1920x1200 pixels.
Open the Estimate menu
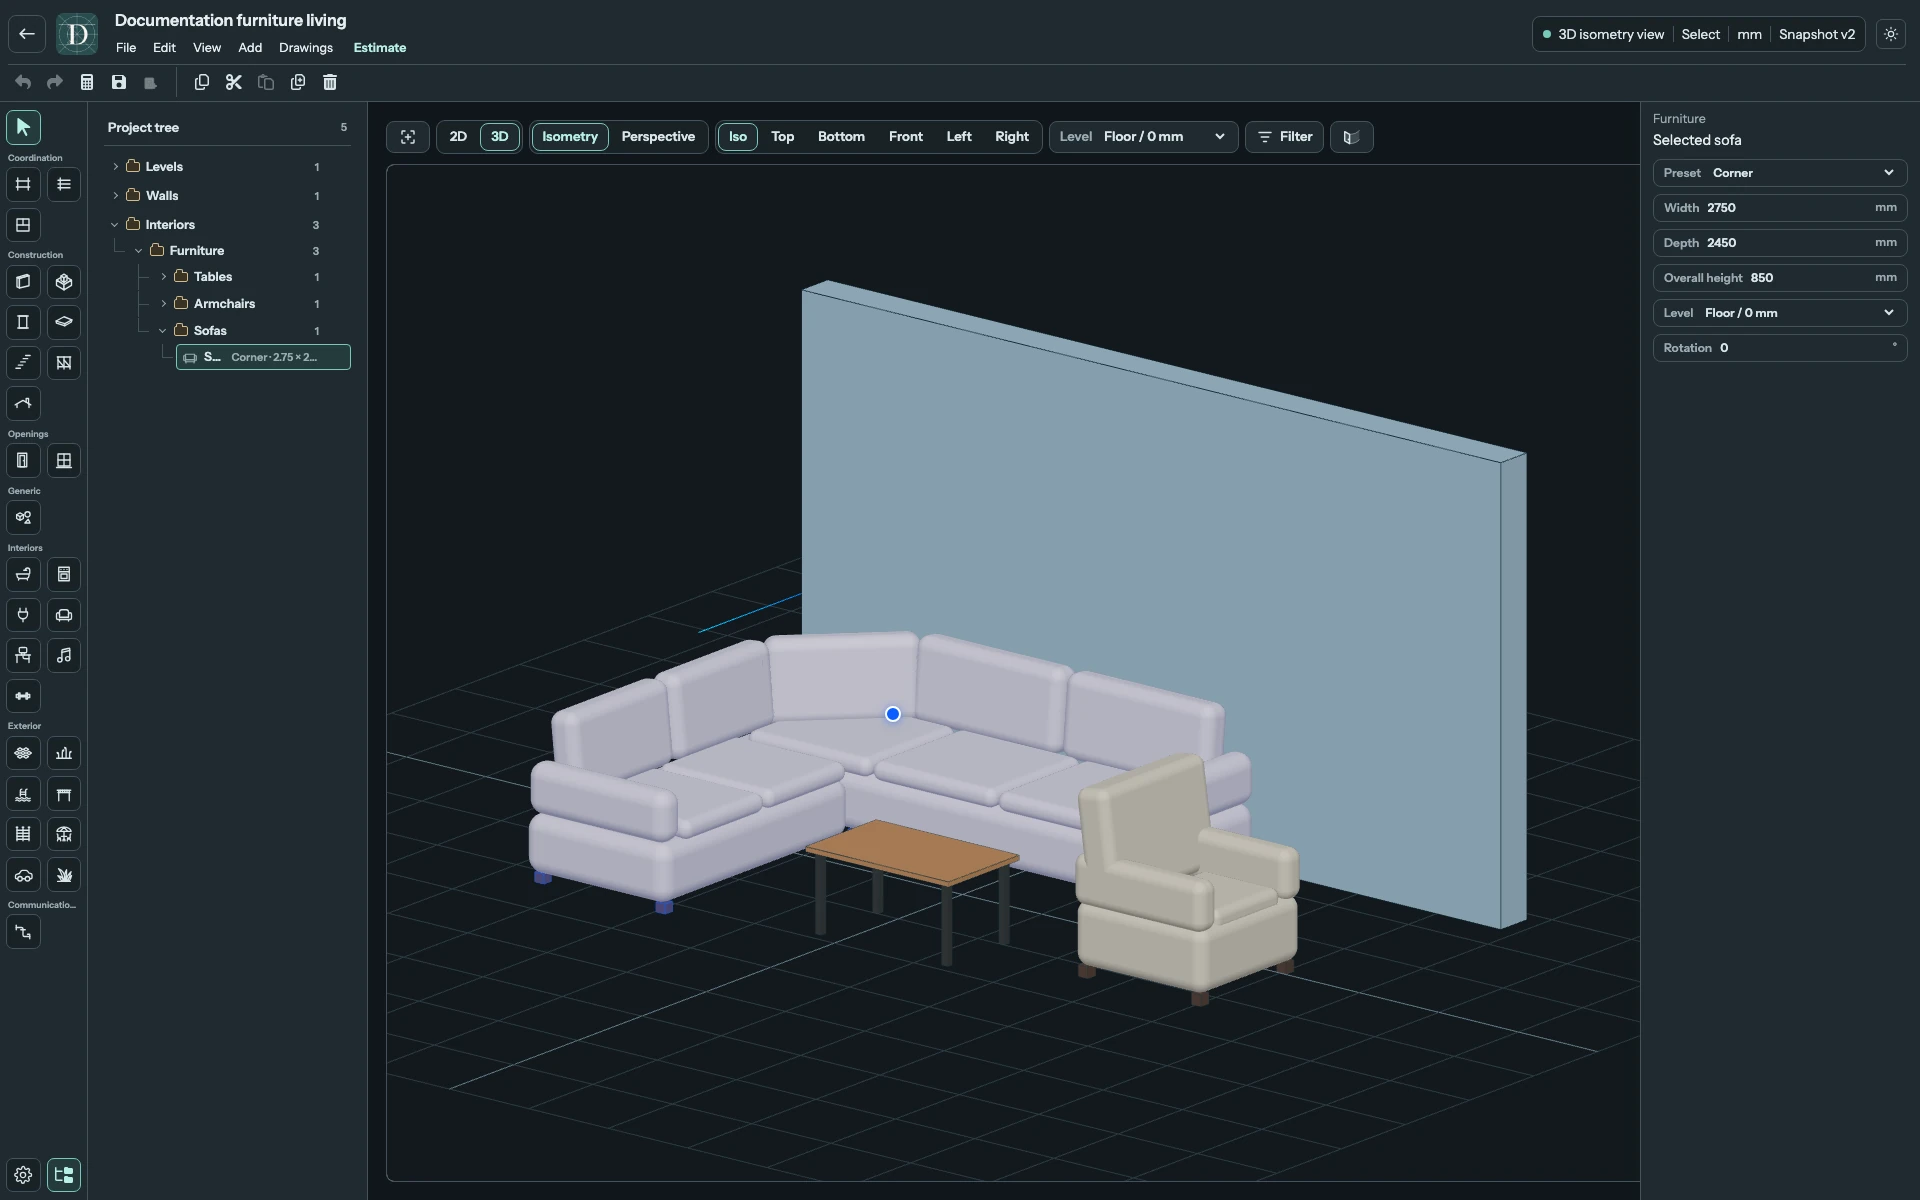[380, 48]
